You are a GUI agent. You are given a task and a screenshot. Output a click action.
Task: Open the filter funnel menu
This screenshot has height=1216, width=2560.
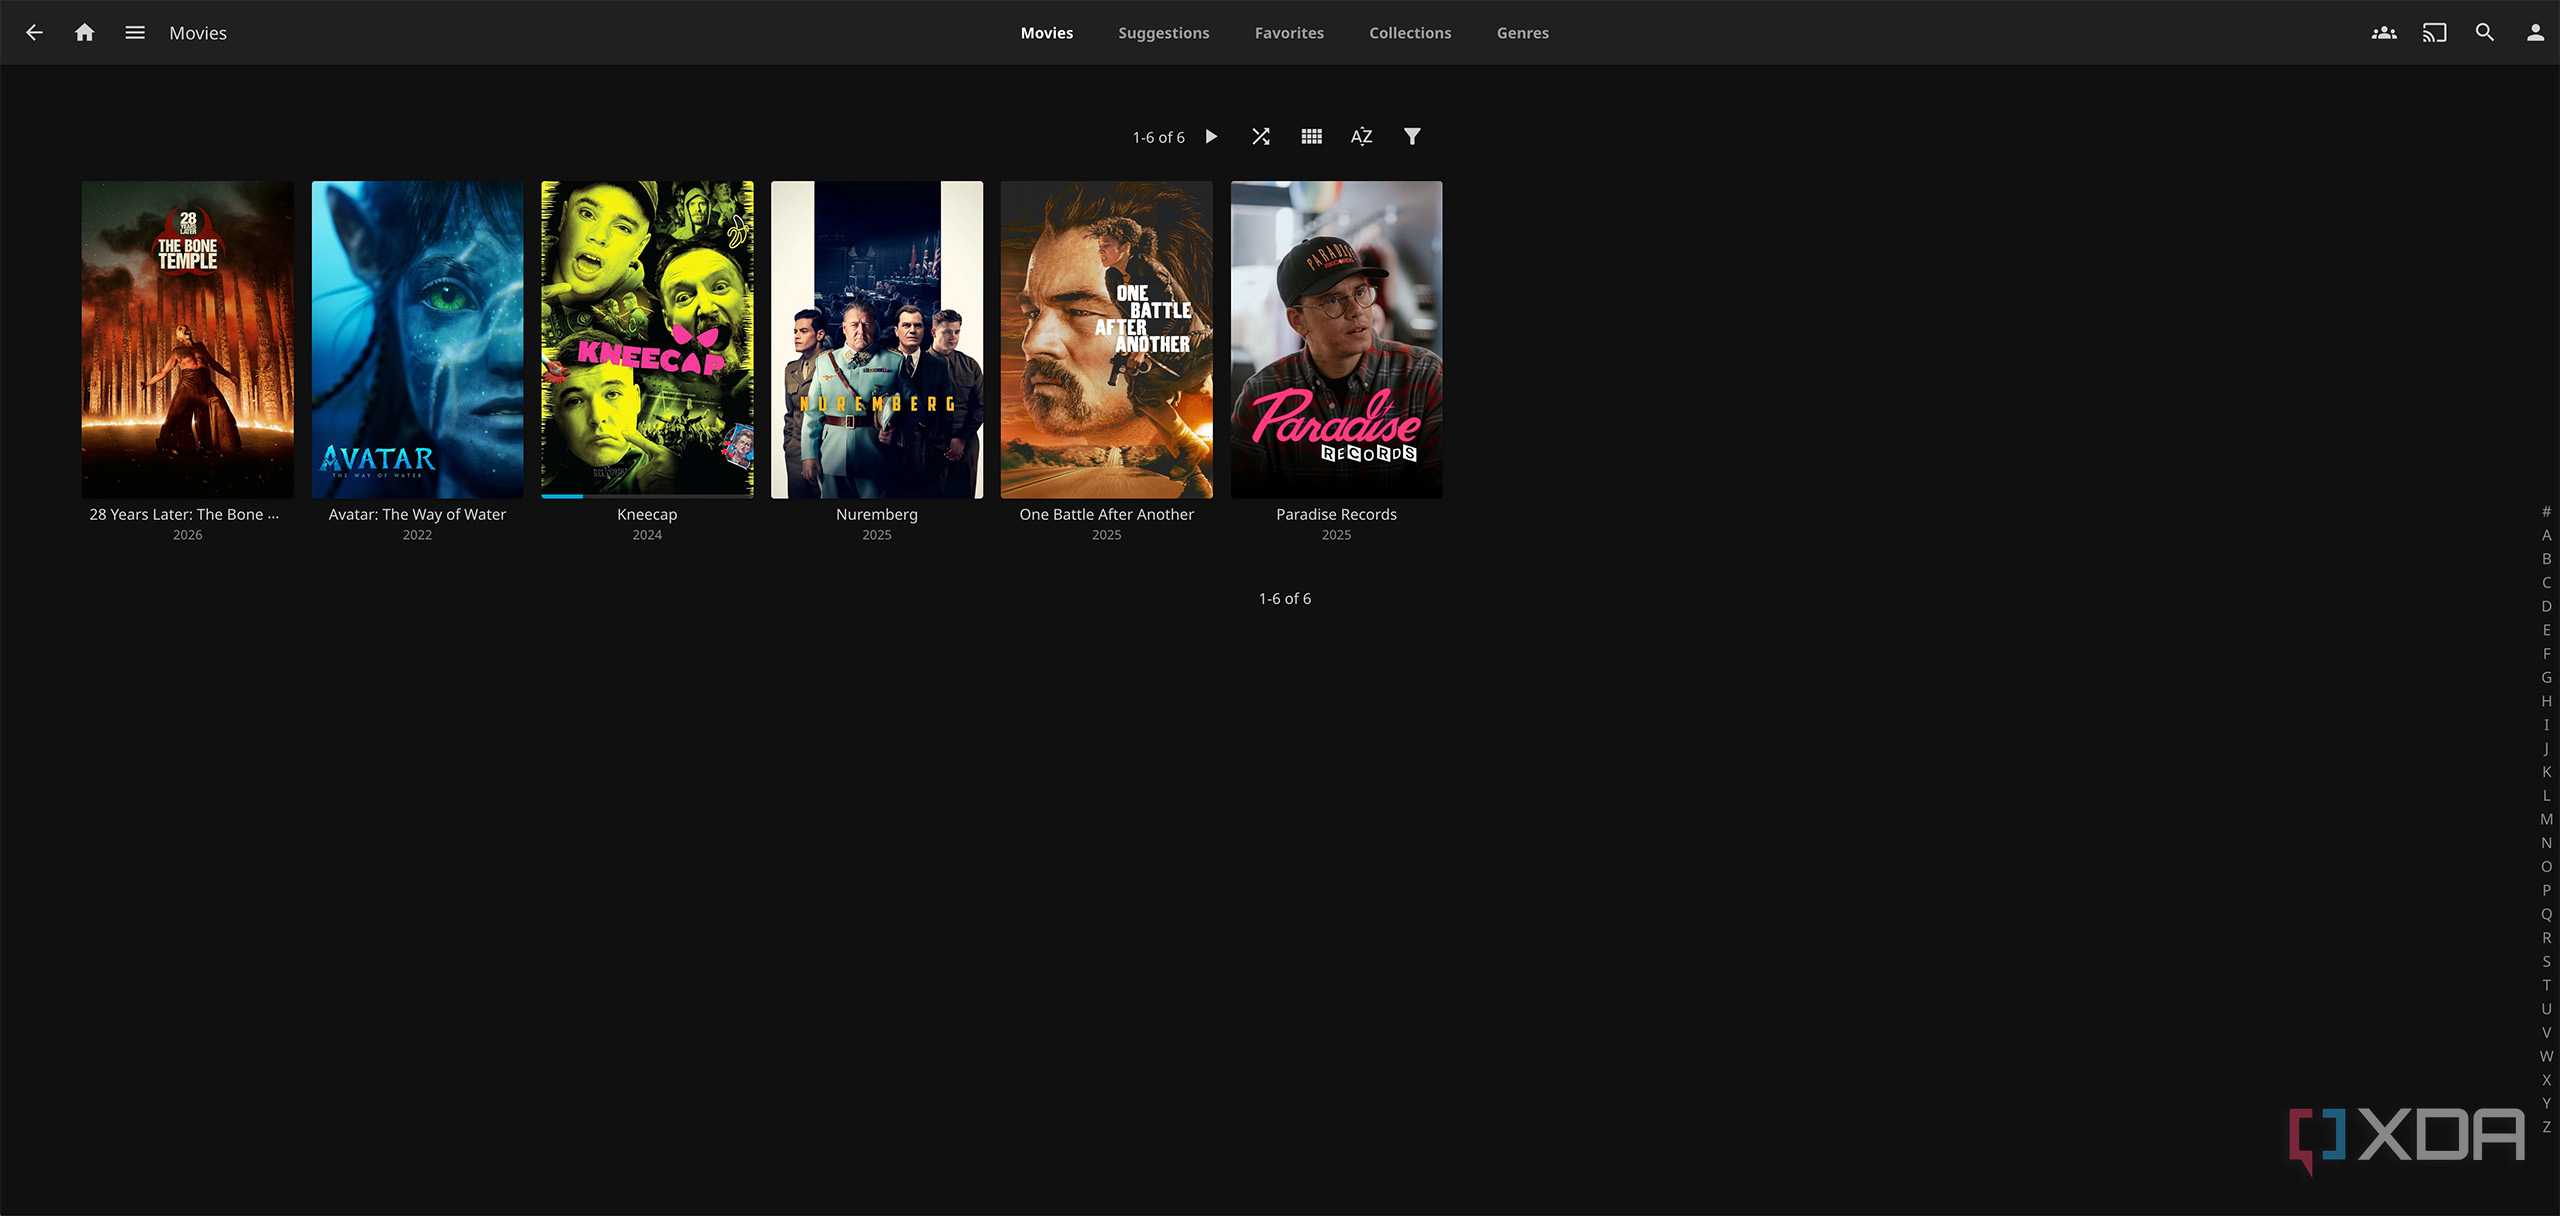(1412, 137)
